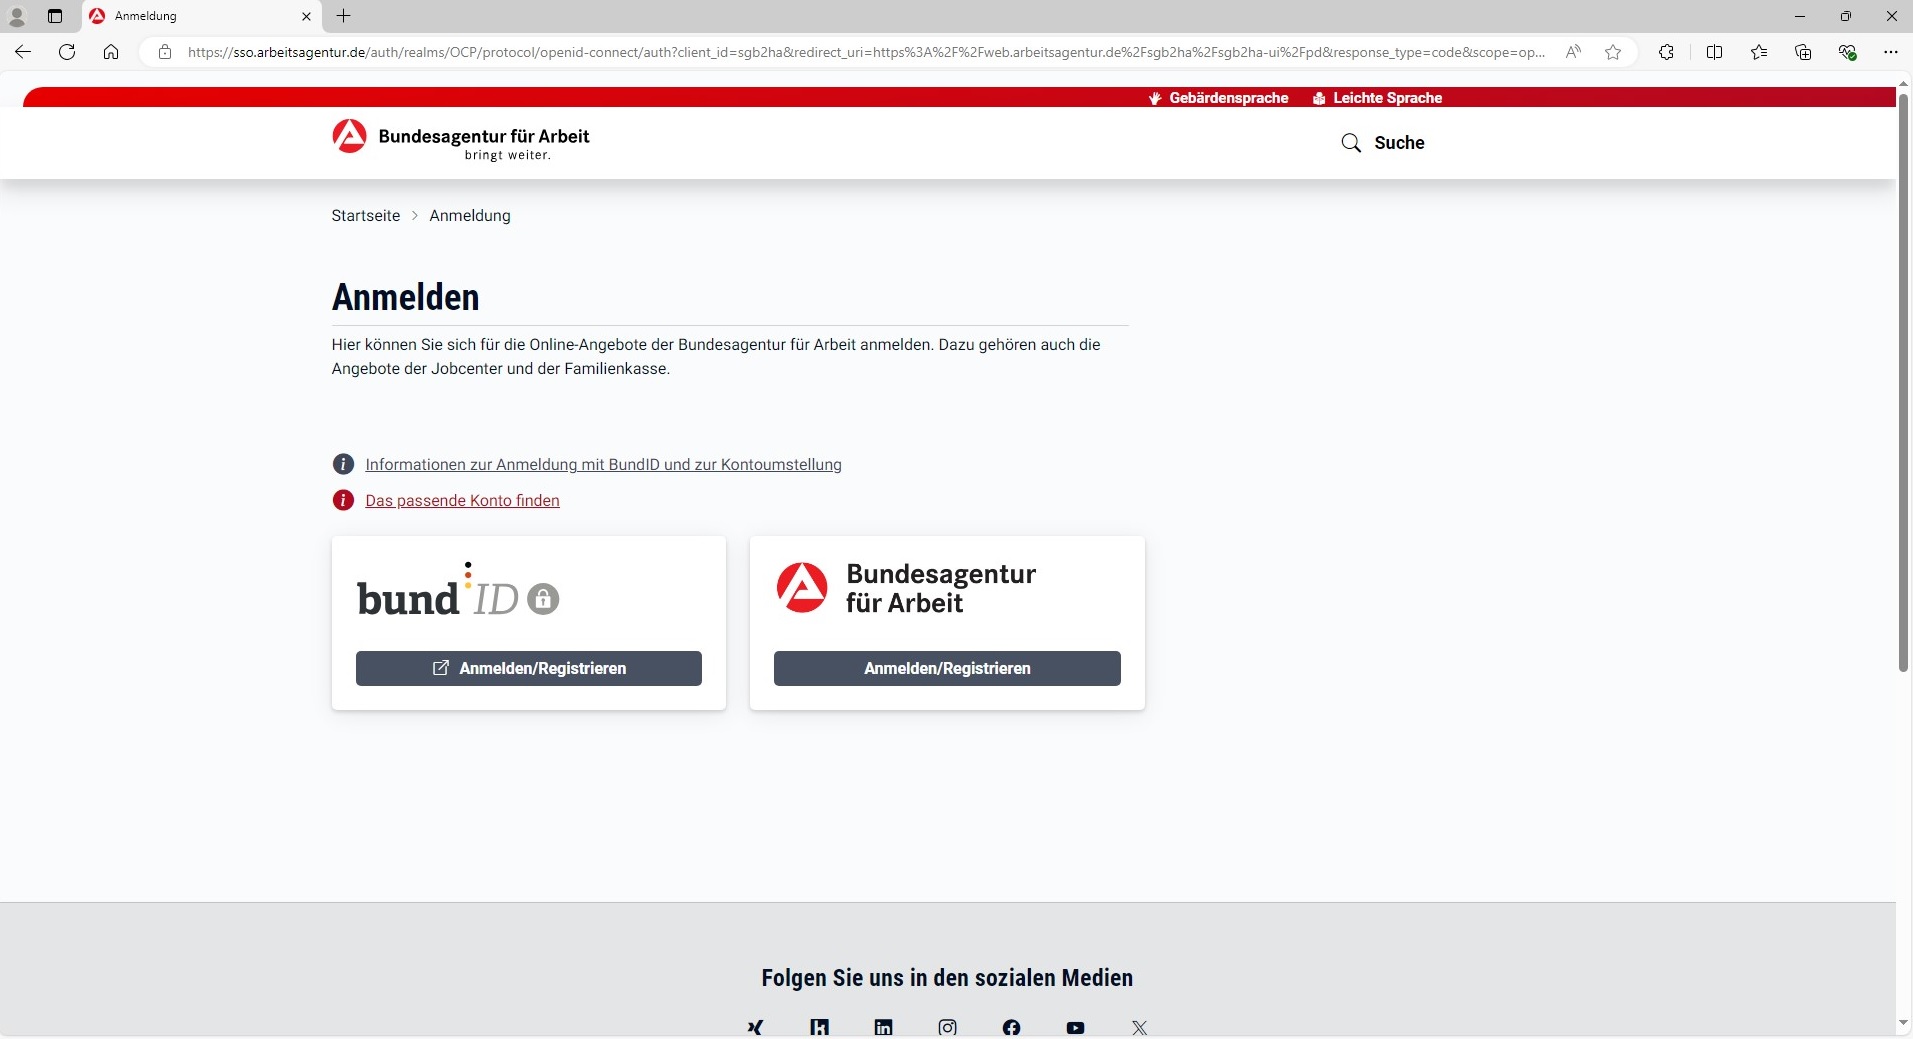Open the X (Twitter) social media icon
Screen dimensions: 1913x1039
1139,1027
